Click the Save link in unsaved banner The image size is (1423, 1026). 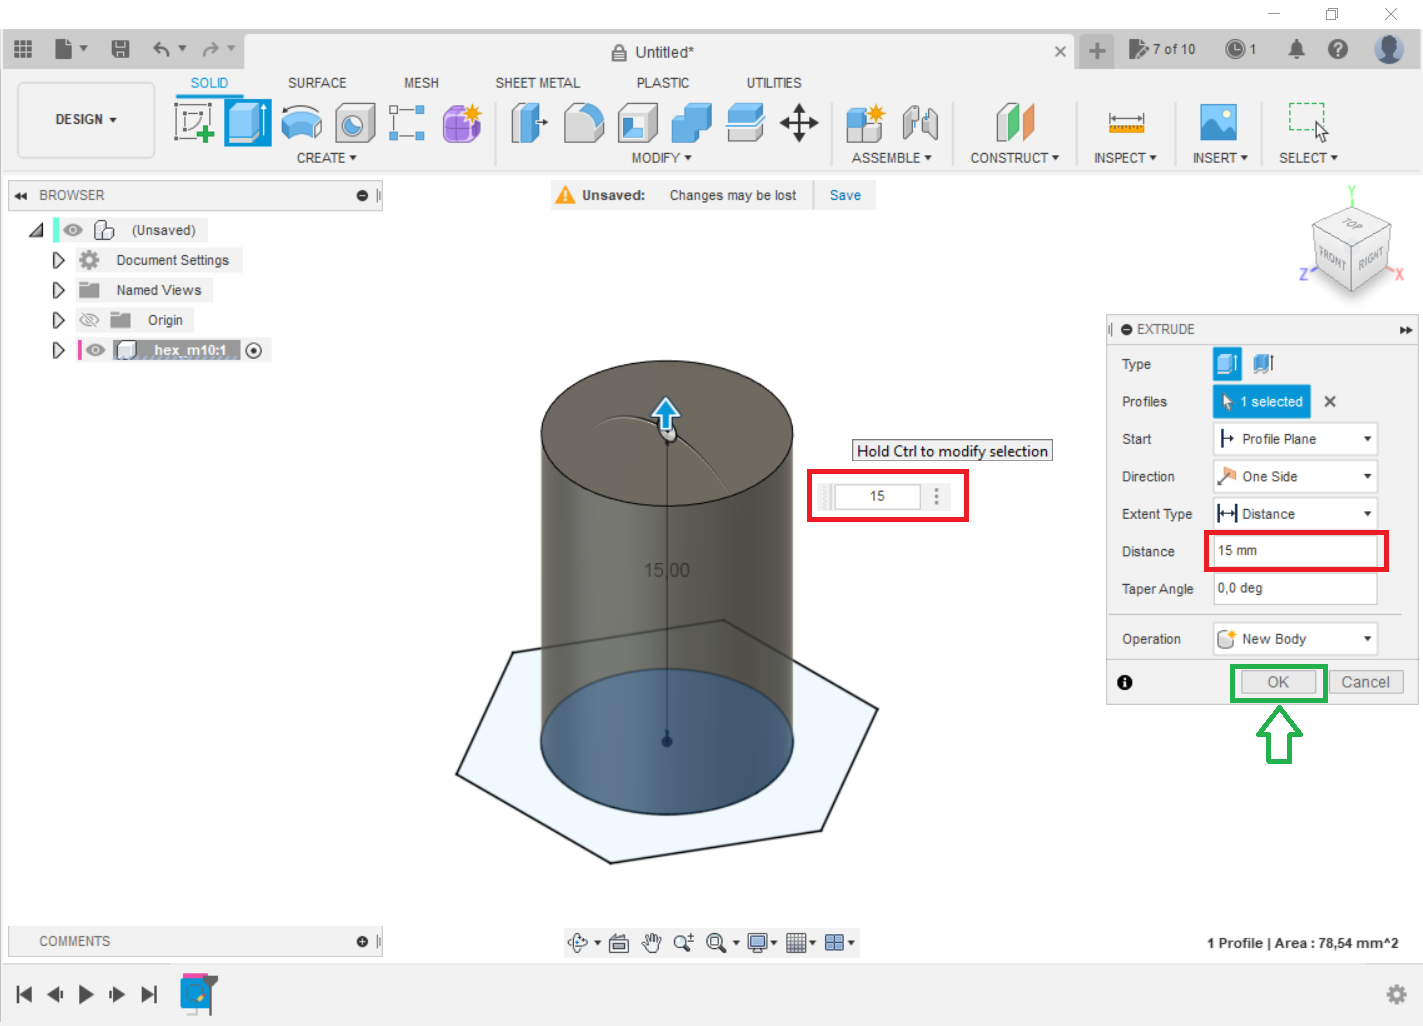pyautogui.click(x=845, y=195)
